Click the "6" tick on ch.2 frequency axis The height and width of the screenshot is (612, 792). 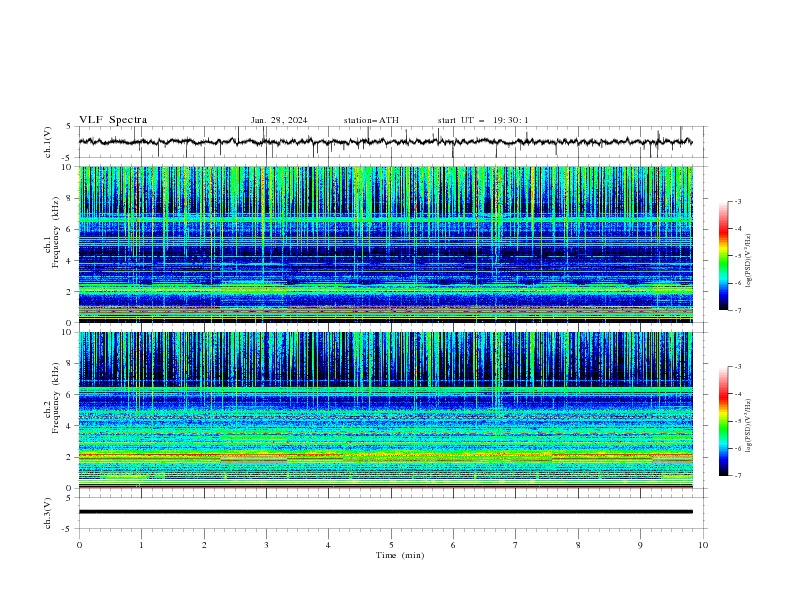(x=71, y=394)
